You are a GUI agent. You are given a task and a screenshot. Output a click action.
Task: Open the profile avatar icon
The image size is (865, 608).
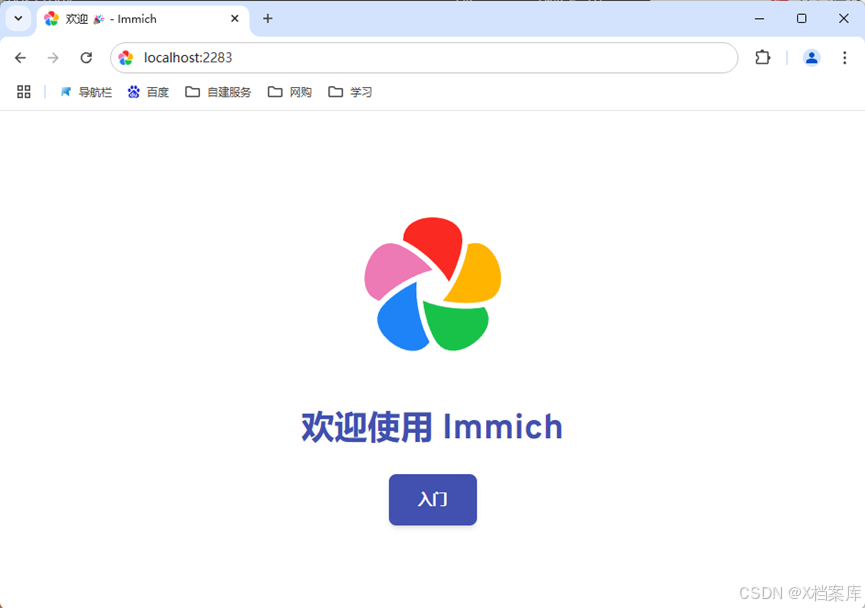811,57
